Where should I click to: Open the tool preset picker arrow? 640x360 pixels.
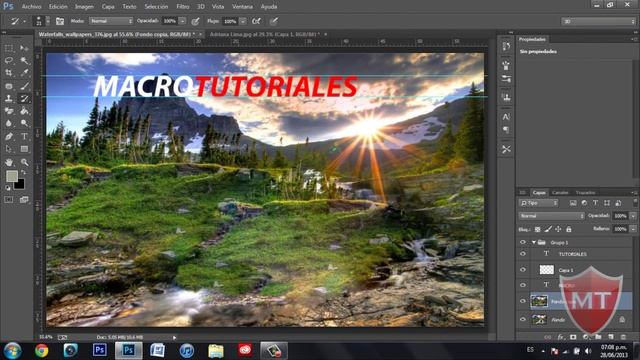click(24, 21)
